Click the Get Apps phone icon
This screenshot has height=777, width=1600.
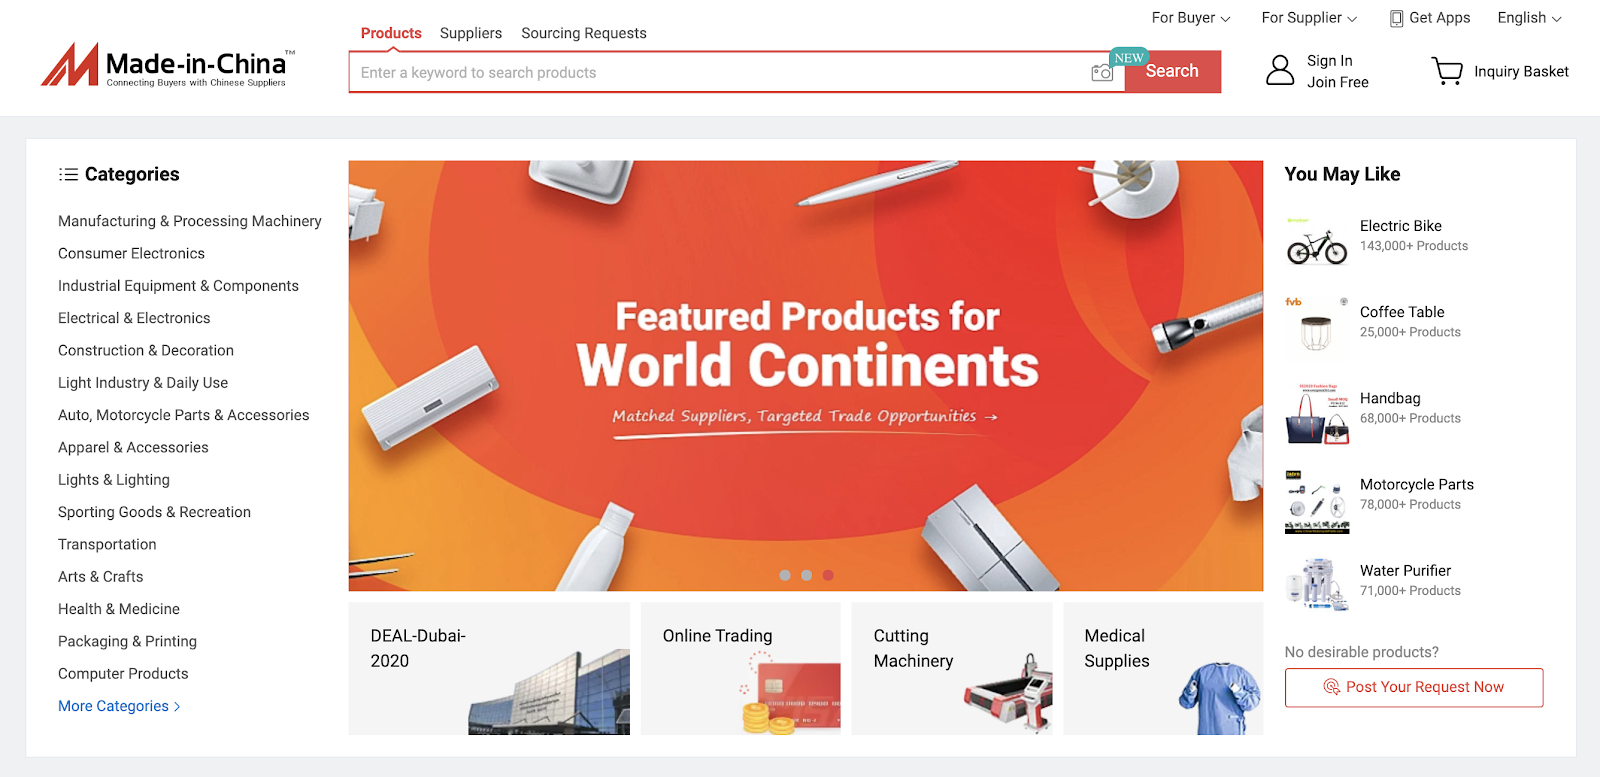pyautogui.click(x=1397, y=18)
